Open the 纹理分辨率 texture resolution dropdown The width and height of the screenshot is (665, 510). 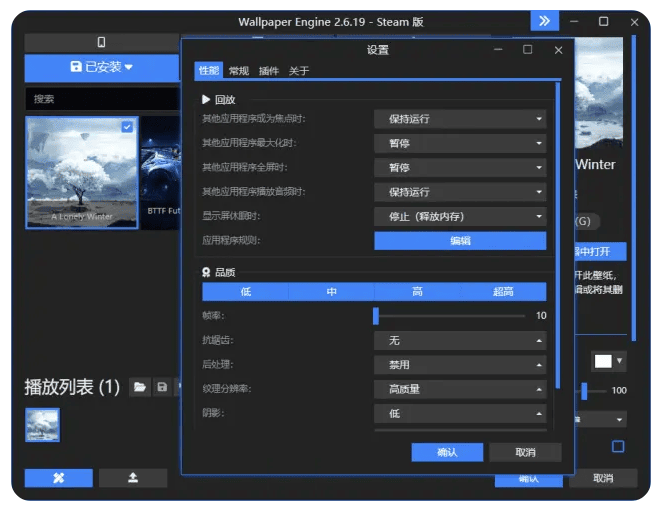tap(460, 389)
